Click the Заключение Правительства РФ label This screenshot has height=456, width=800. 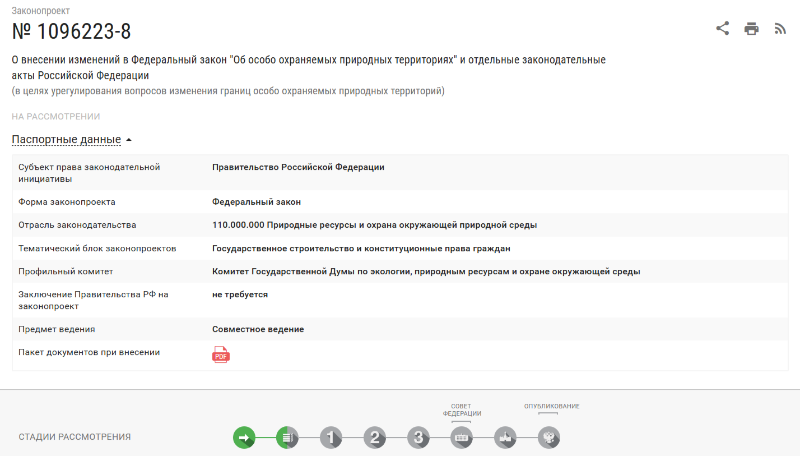[x=93, y=300]
